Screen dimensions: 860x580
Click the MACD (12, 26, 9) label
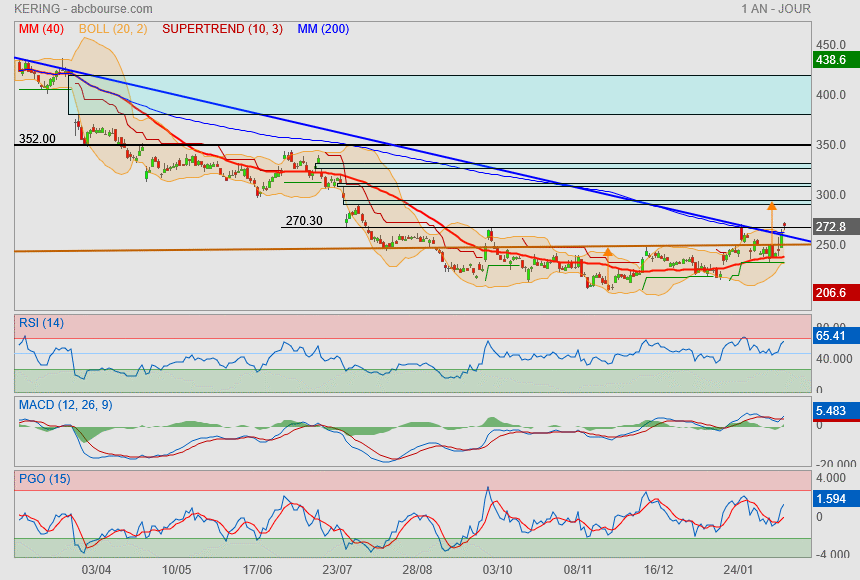(66, 405)
